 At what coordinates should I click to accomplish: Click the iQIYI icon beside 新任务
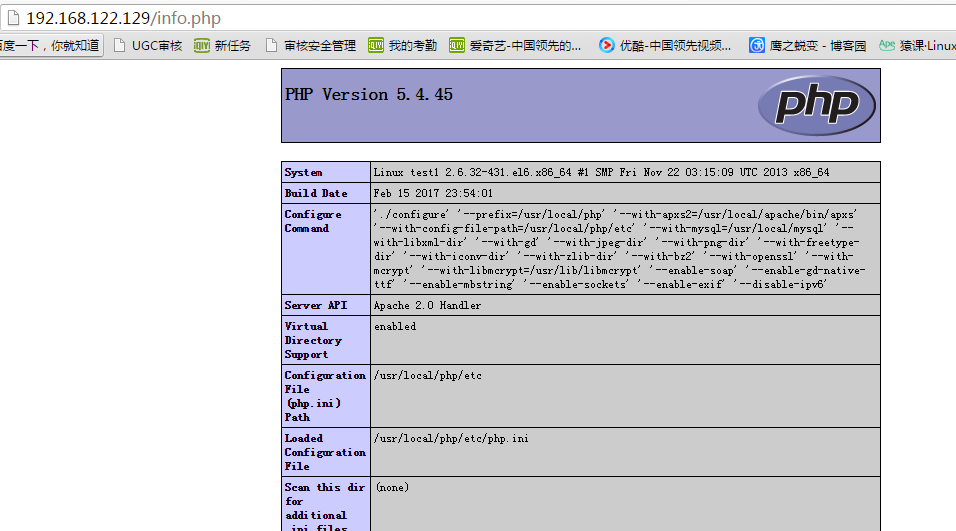click(x=202, y=46)
